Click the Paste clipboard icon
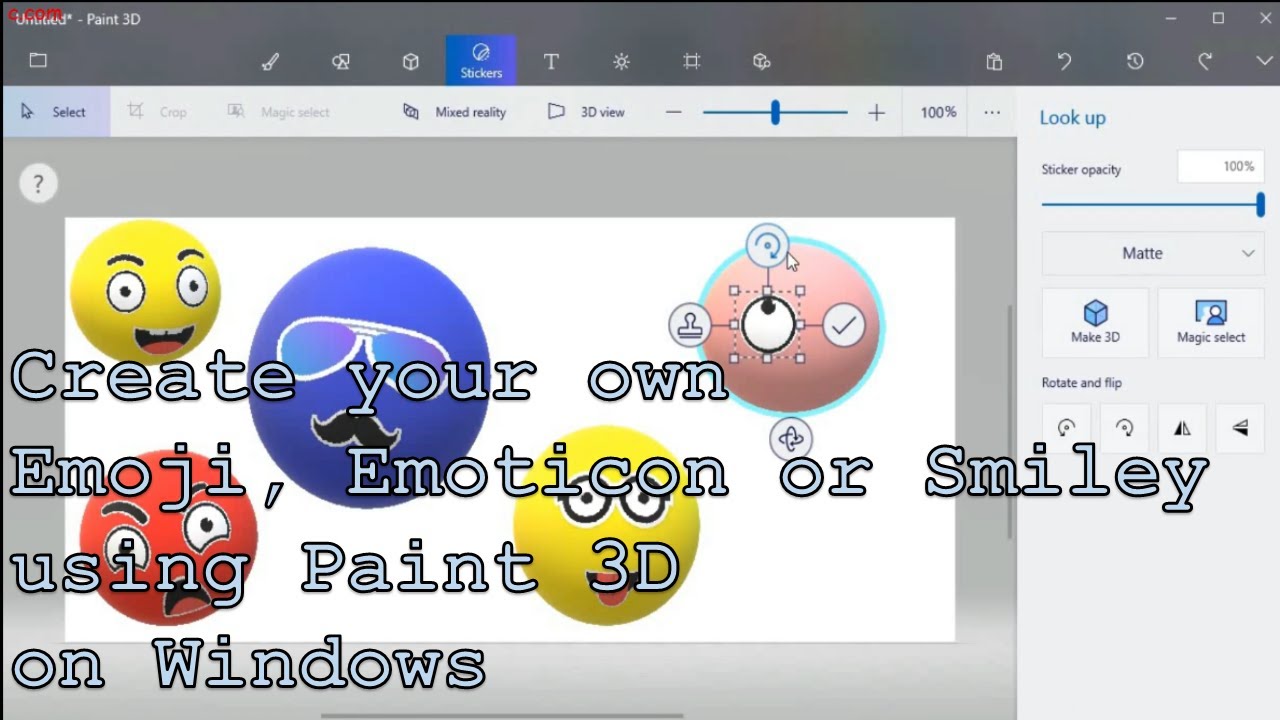This screenshot has width=1280, height=720. pyautogui.click(x=994, y=61)
